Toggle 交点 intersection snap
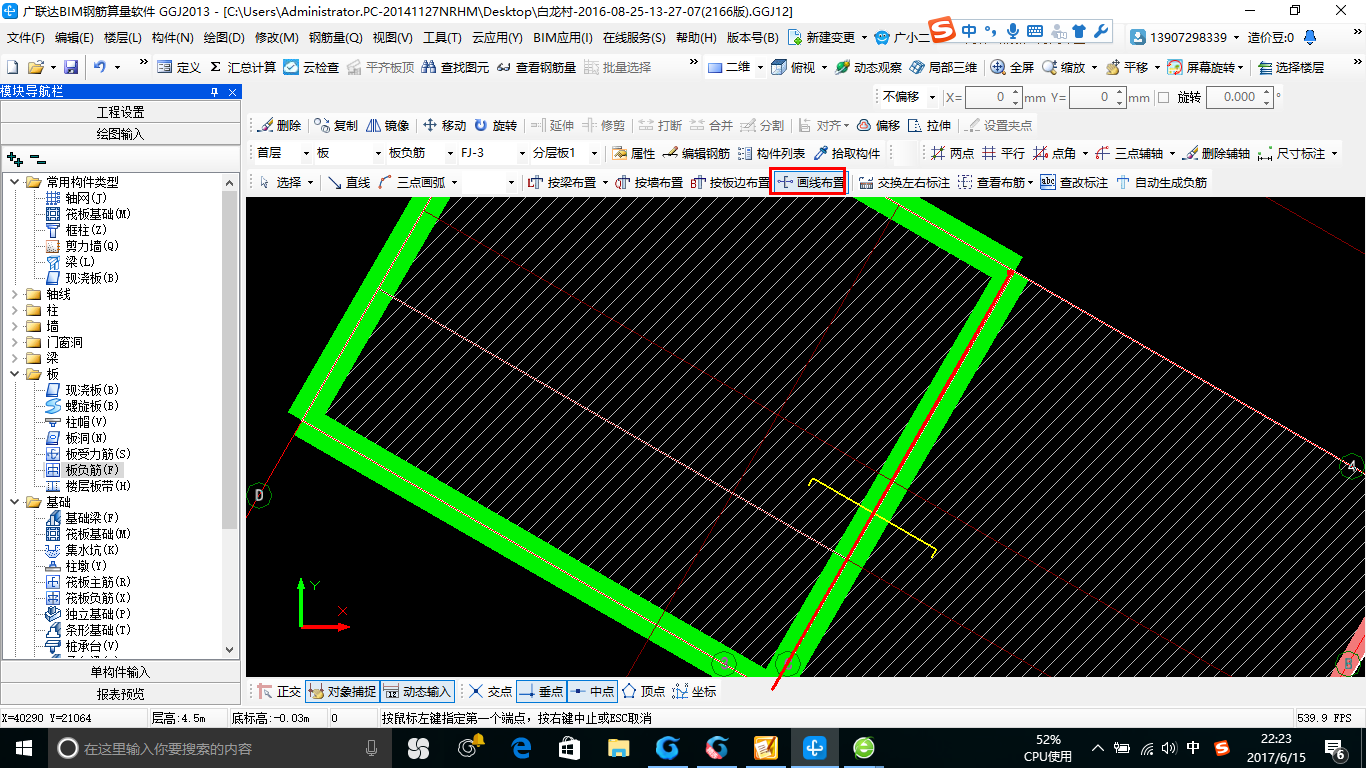 pyautogui.click(x=490, y=691)
